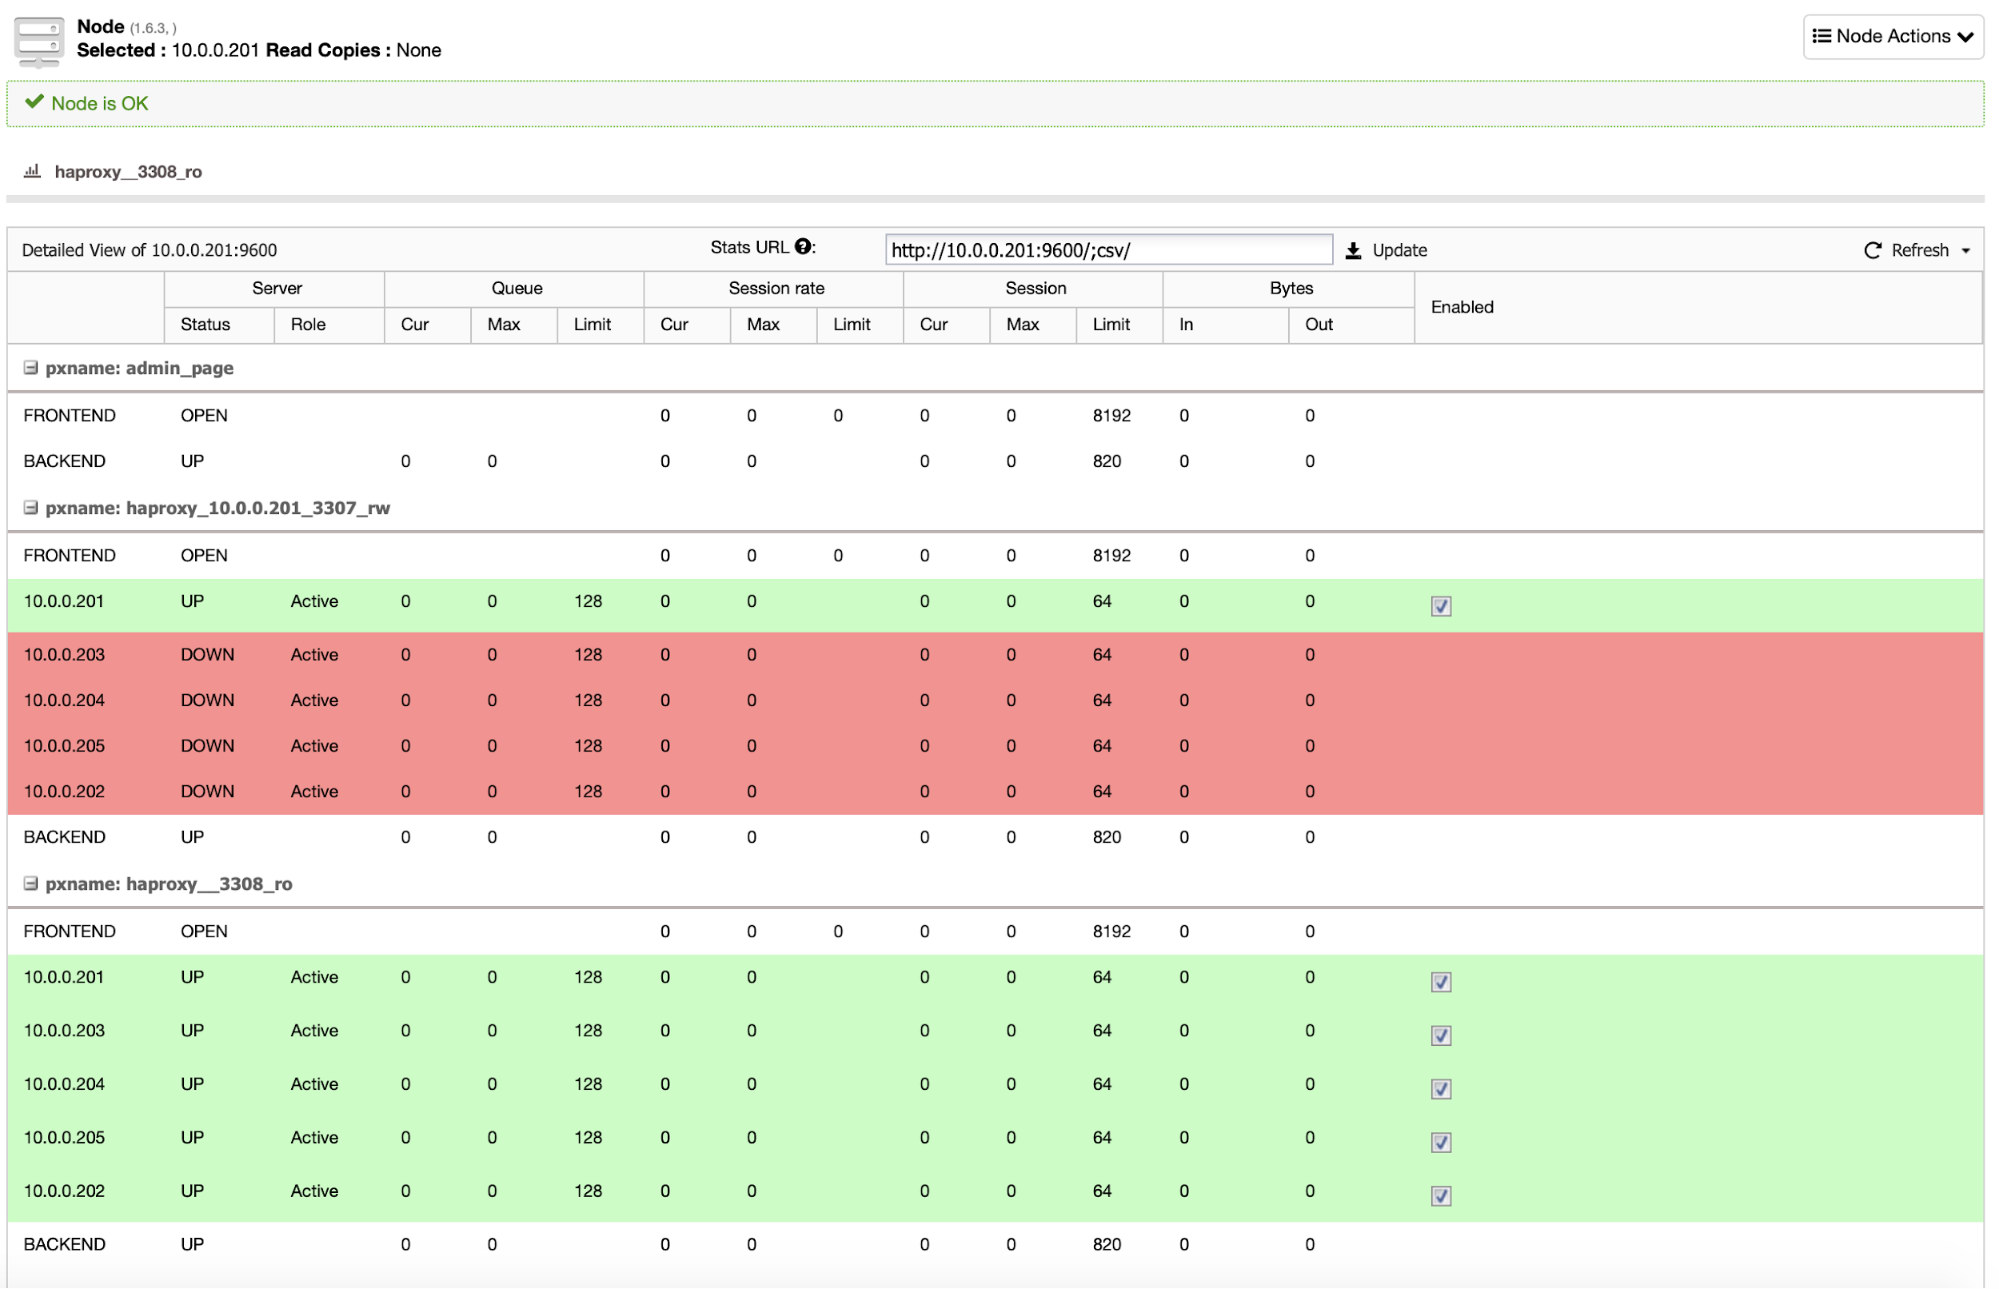Uncheck Enabled for 10.0.0.203 in 3308_ro

[x=1441, y=1035]
